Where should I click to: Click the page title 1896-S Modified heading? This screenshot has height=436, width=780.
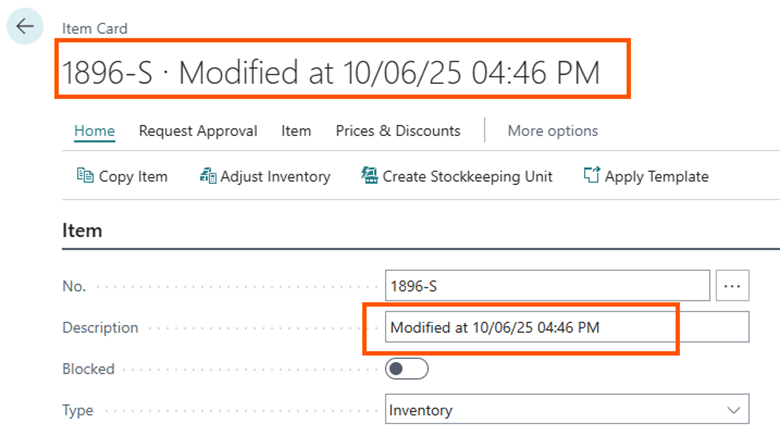click(332, 73)
